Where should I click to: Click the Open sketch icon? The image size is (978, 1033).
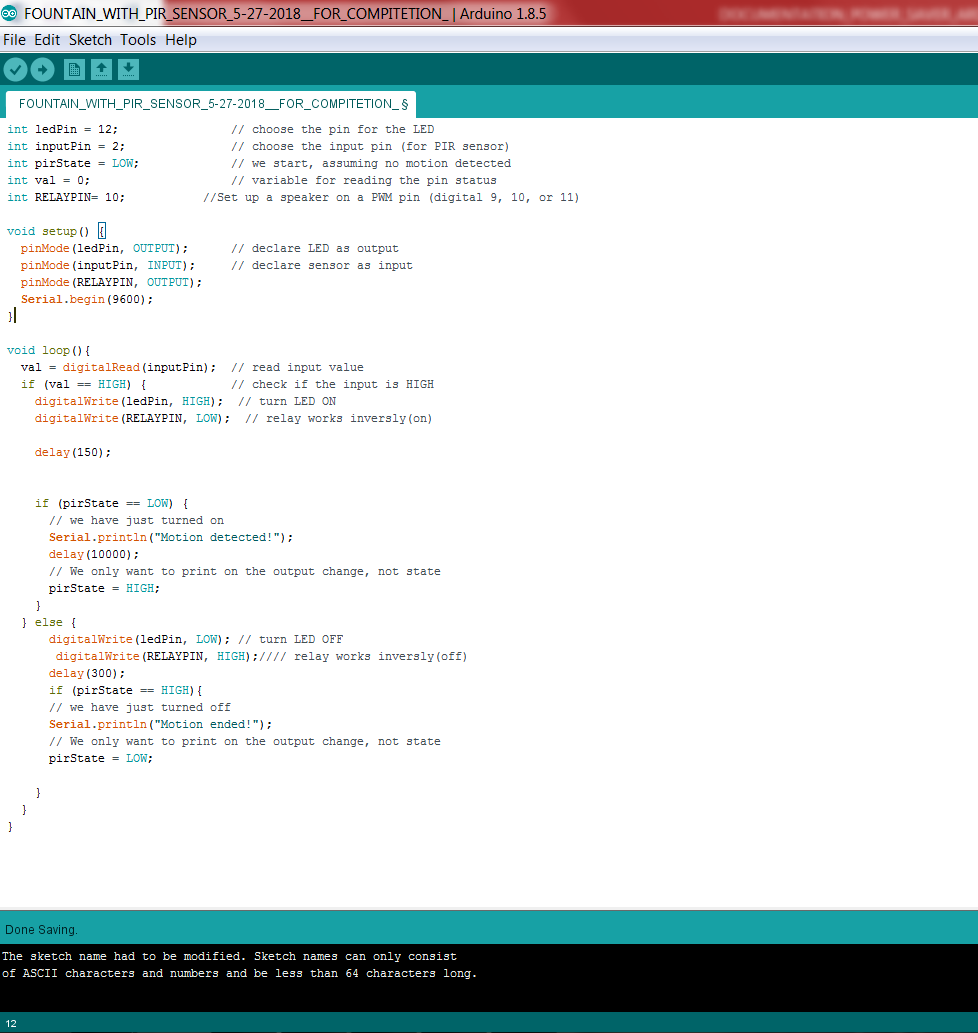(x=101, y=69)
